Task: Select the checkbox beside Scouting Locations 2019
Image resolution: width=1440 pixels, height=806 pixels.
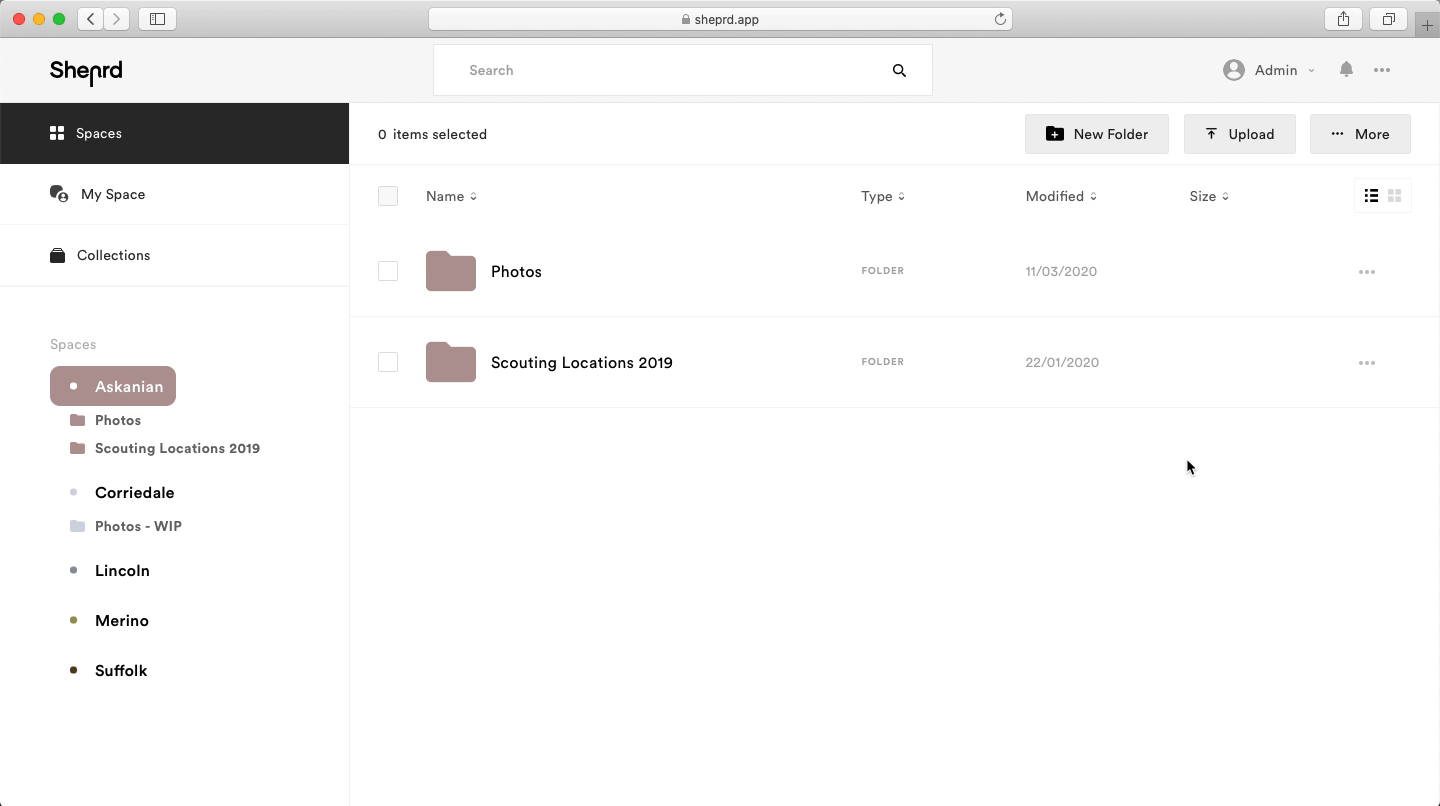Action: [x=388, y=362]
